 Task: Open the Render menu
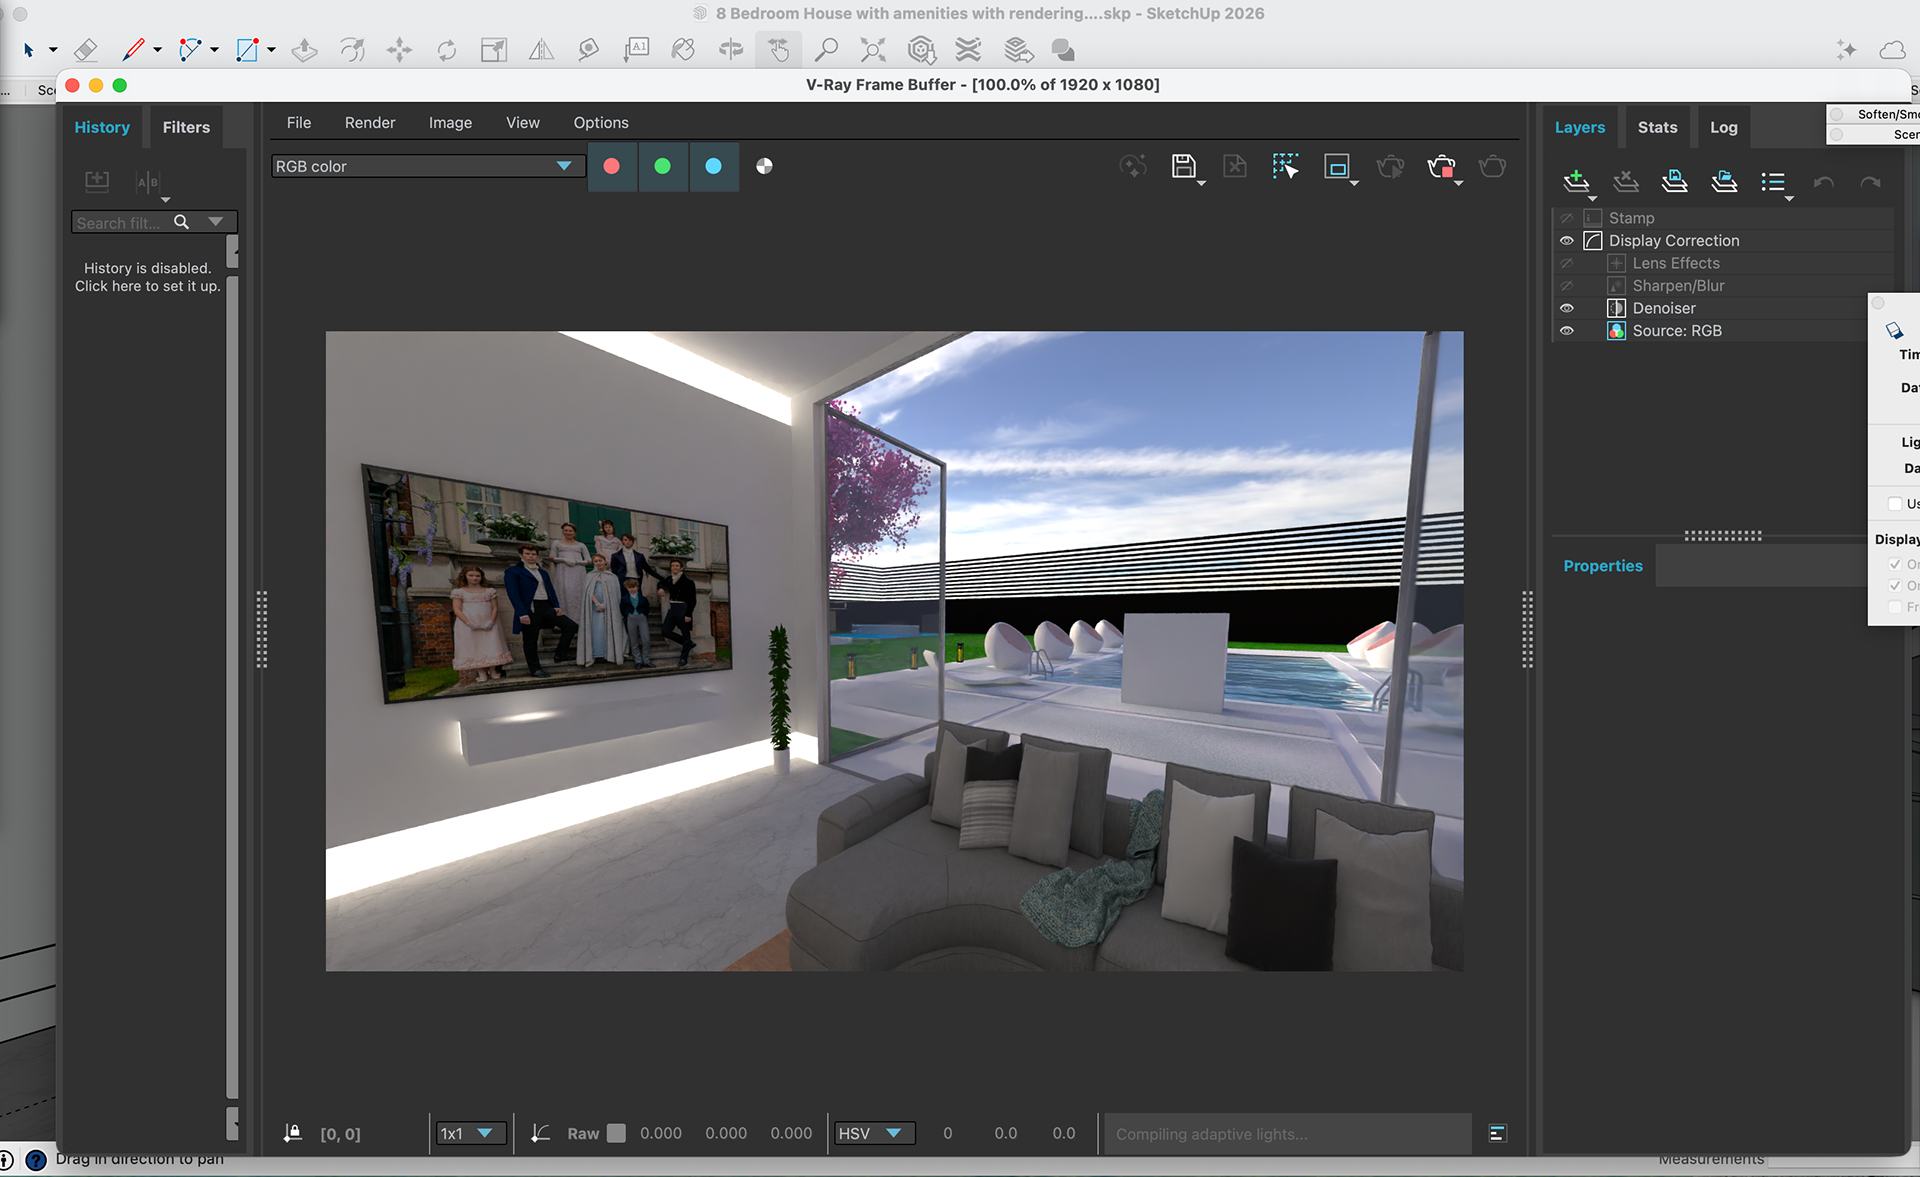pos(370,122)
